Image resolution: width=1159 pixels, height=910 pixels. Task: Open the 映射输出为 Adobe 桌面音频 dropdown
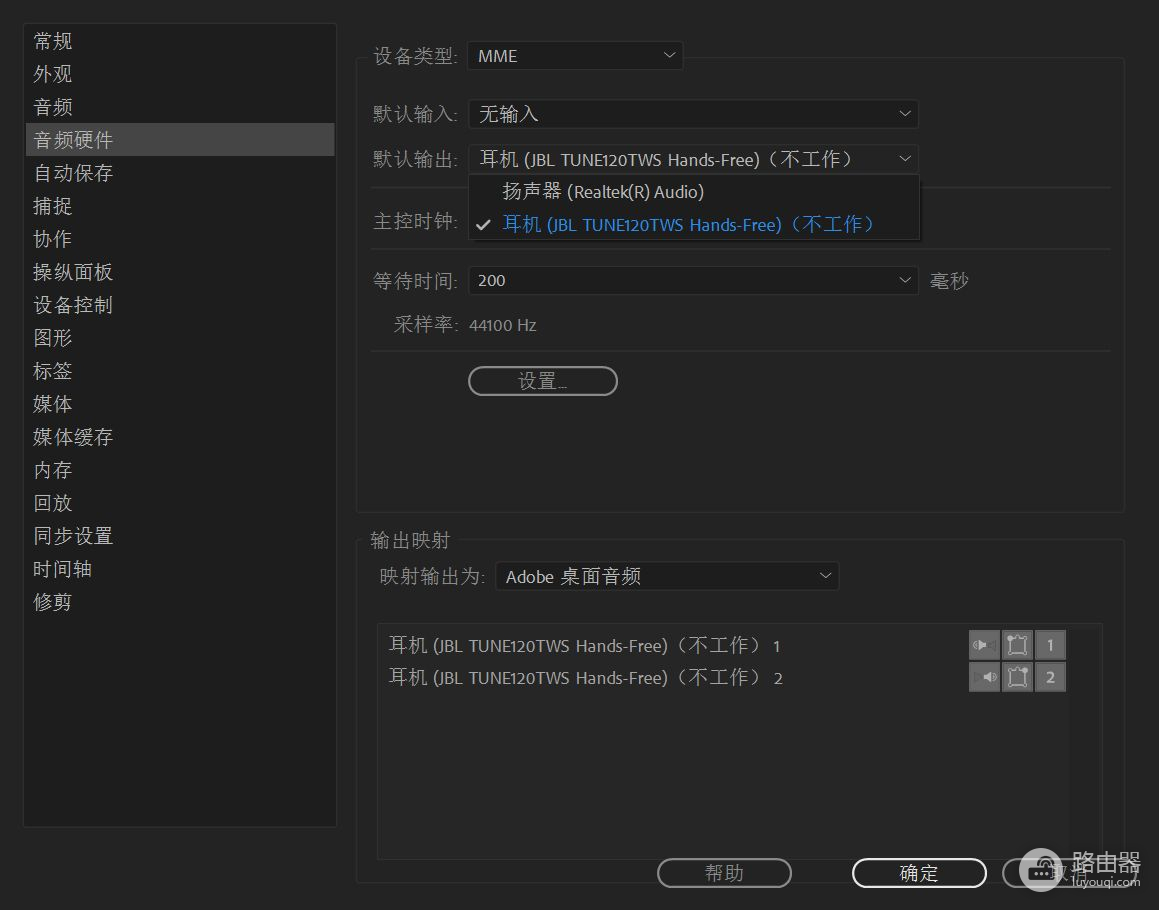pyautogui.click(x=667, y=576)
